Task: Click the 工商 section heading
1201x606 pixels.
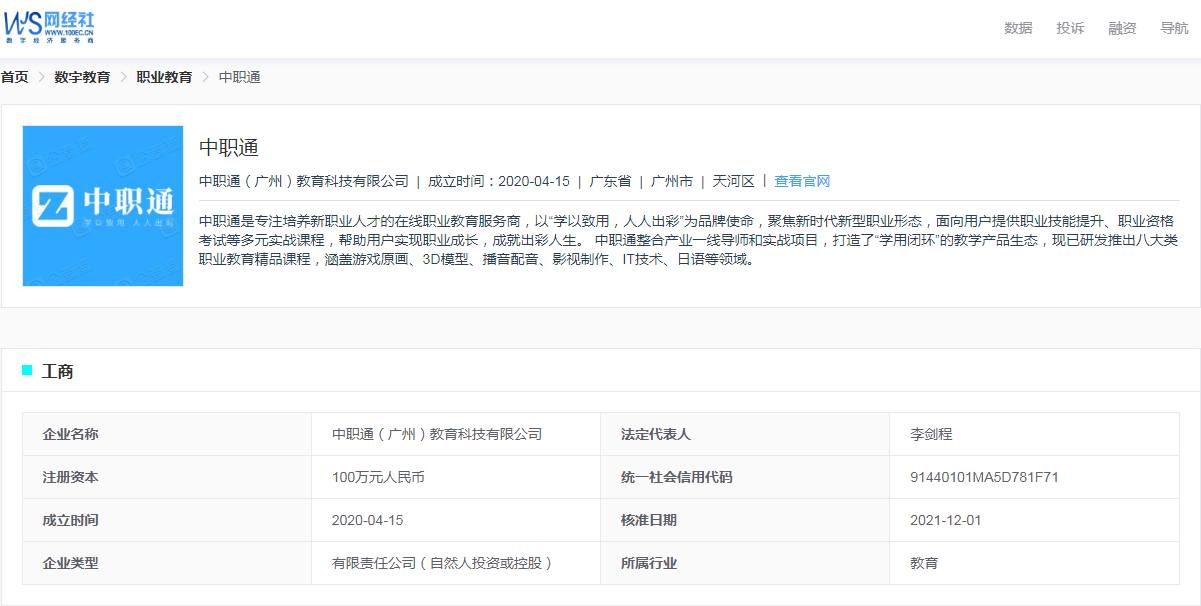Action: [x=57, y=371]
